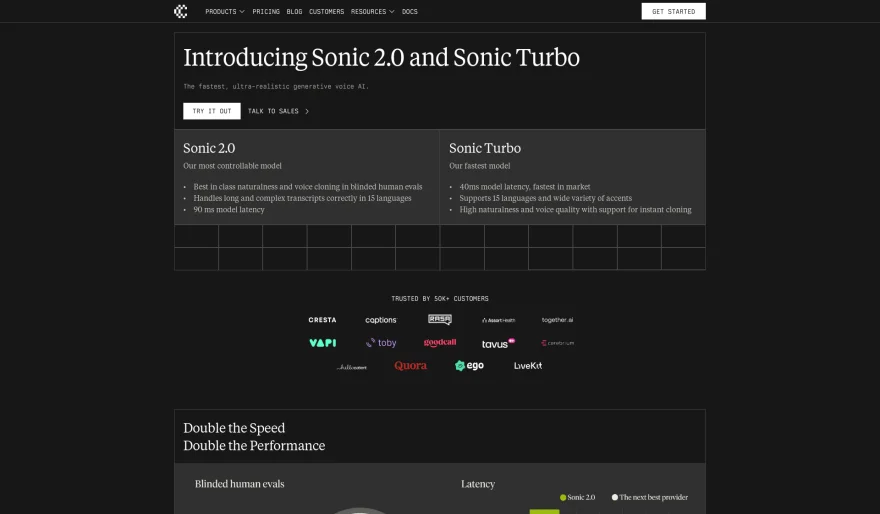880x514 pixels.
Task: Click the Cartesia logo in navbar
Action: (181, 11)
